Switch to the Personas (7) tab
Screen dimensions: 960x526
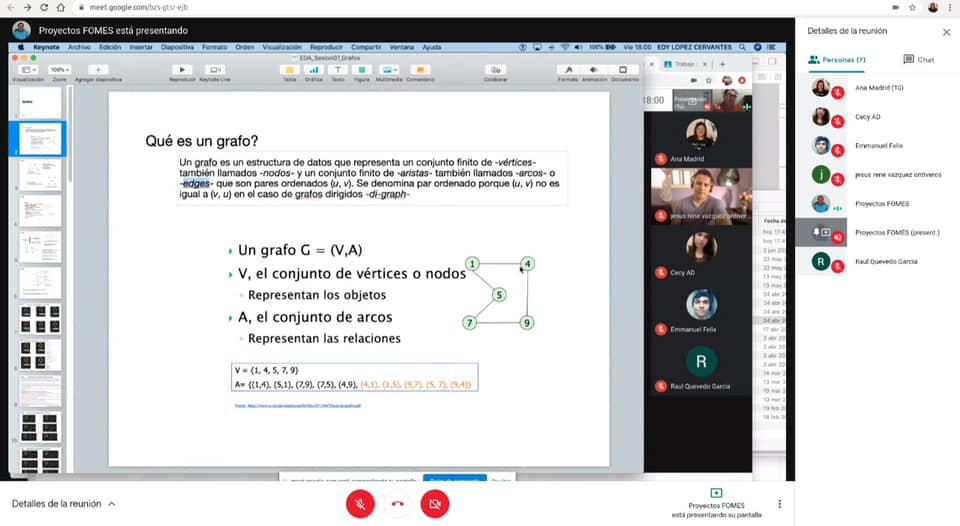(837, 59)
